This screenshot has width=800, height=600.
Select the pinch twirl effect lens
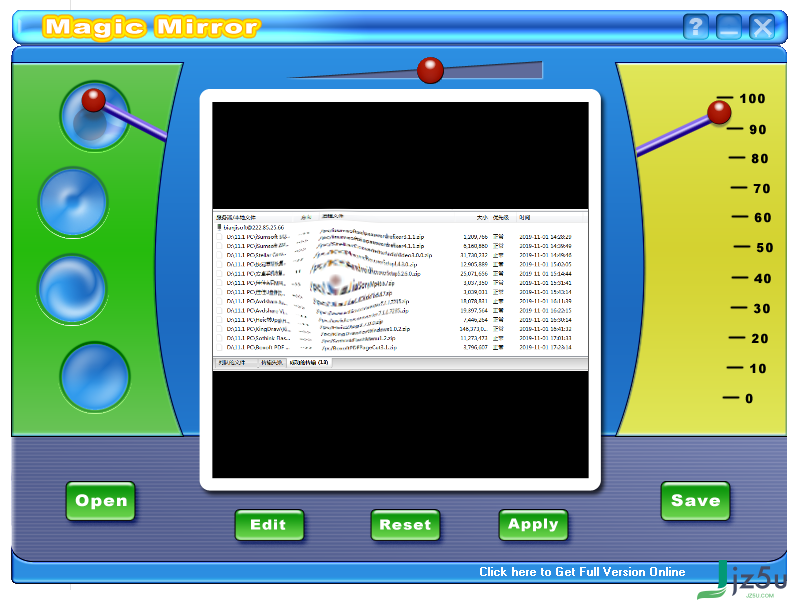click(73, 203)
